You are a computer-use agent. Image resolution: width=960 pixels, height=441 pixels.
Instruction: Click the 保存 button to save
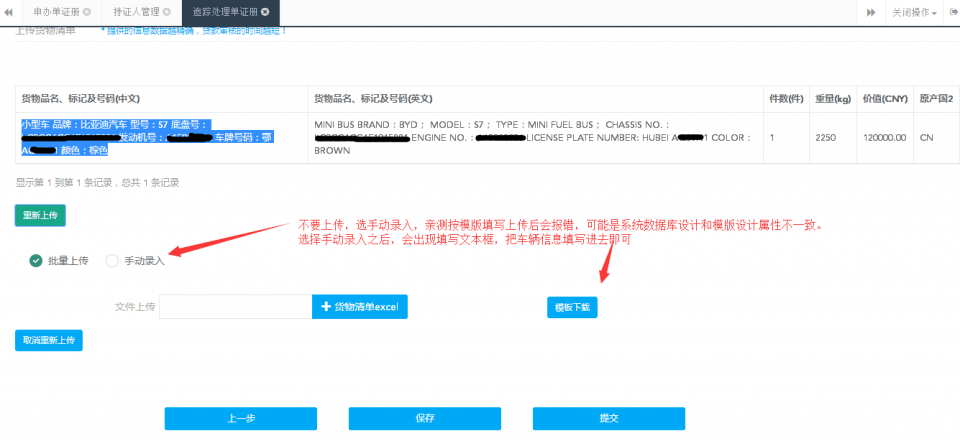click(424, 418)
